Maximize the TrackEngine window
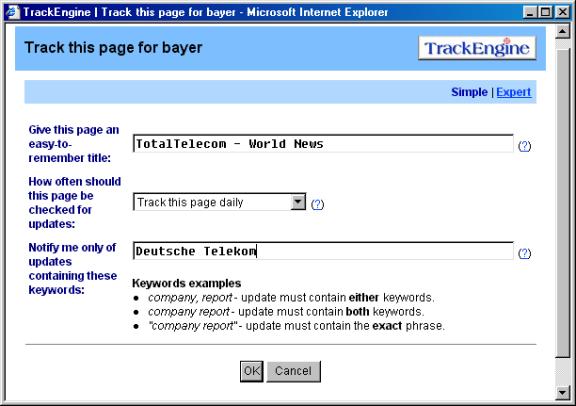This screenshot has height=406, width=576. (x=546, y=12)
